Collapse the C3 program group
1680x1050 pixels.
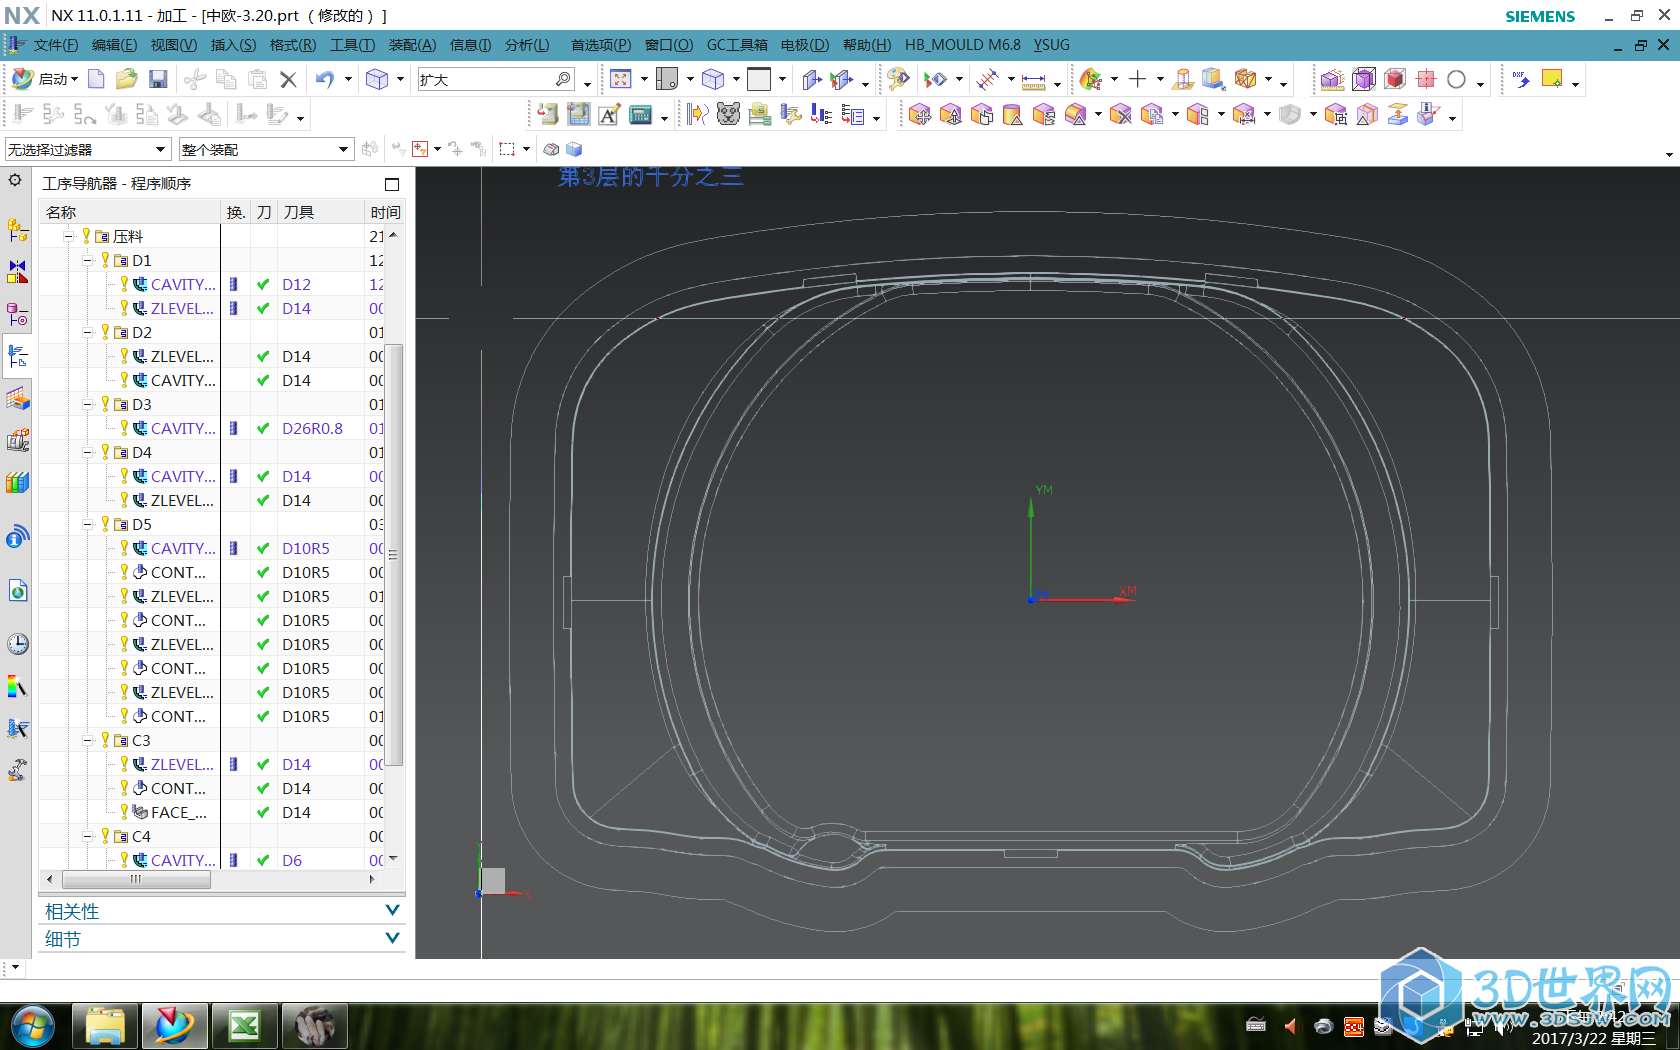88,740
